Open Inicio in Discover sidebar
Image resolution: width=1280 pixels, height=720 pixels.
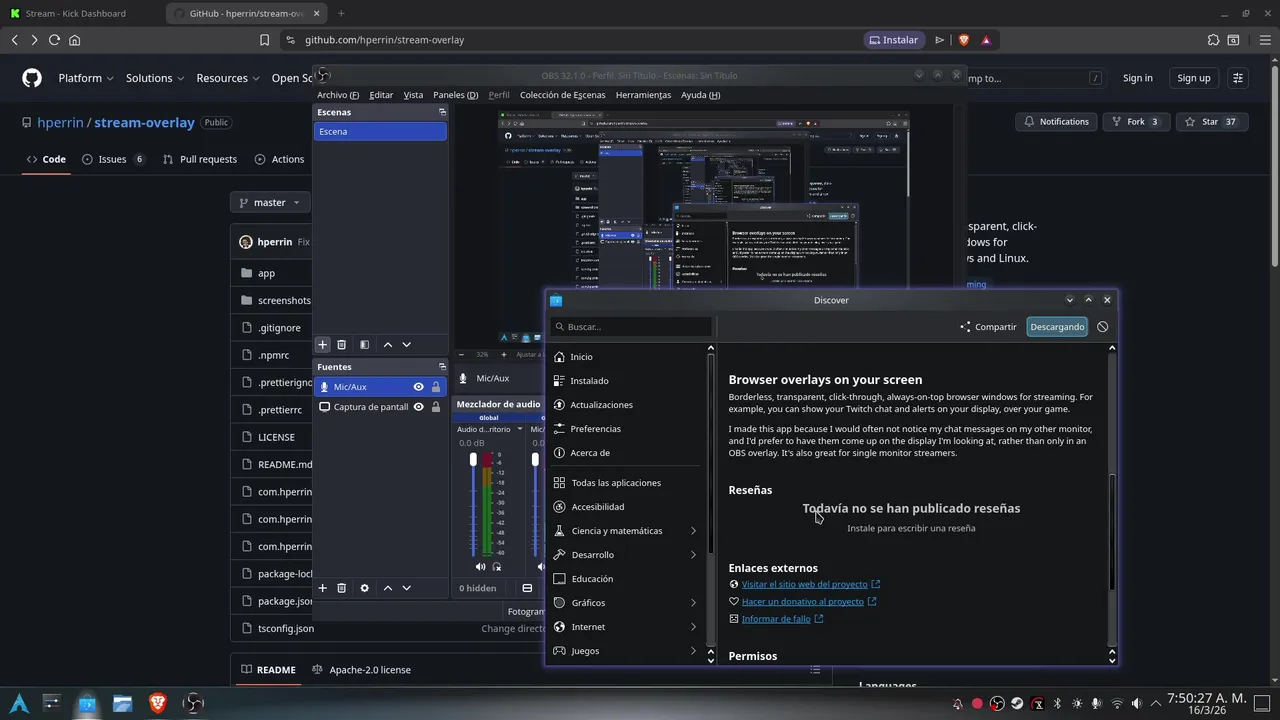point(627,357)
